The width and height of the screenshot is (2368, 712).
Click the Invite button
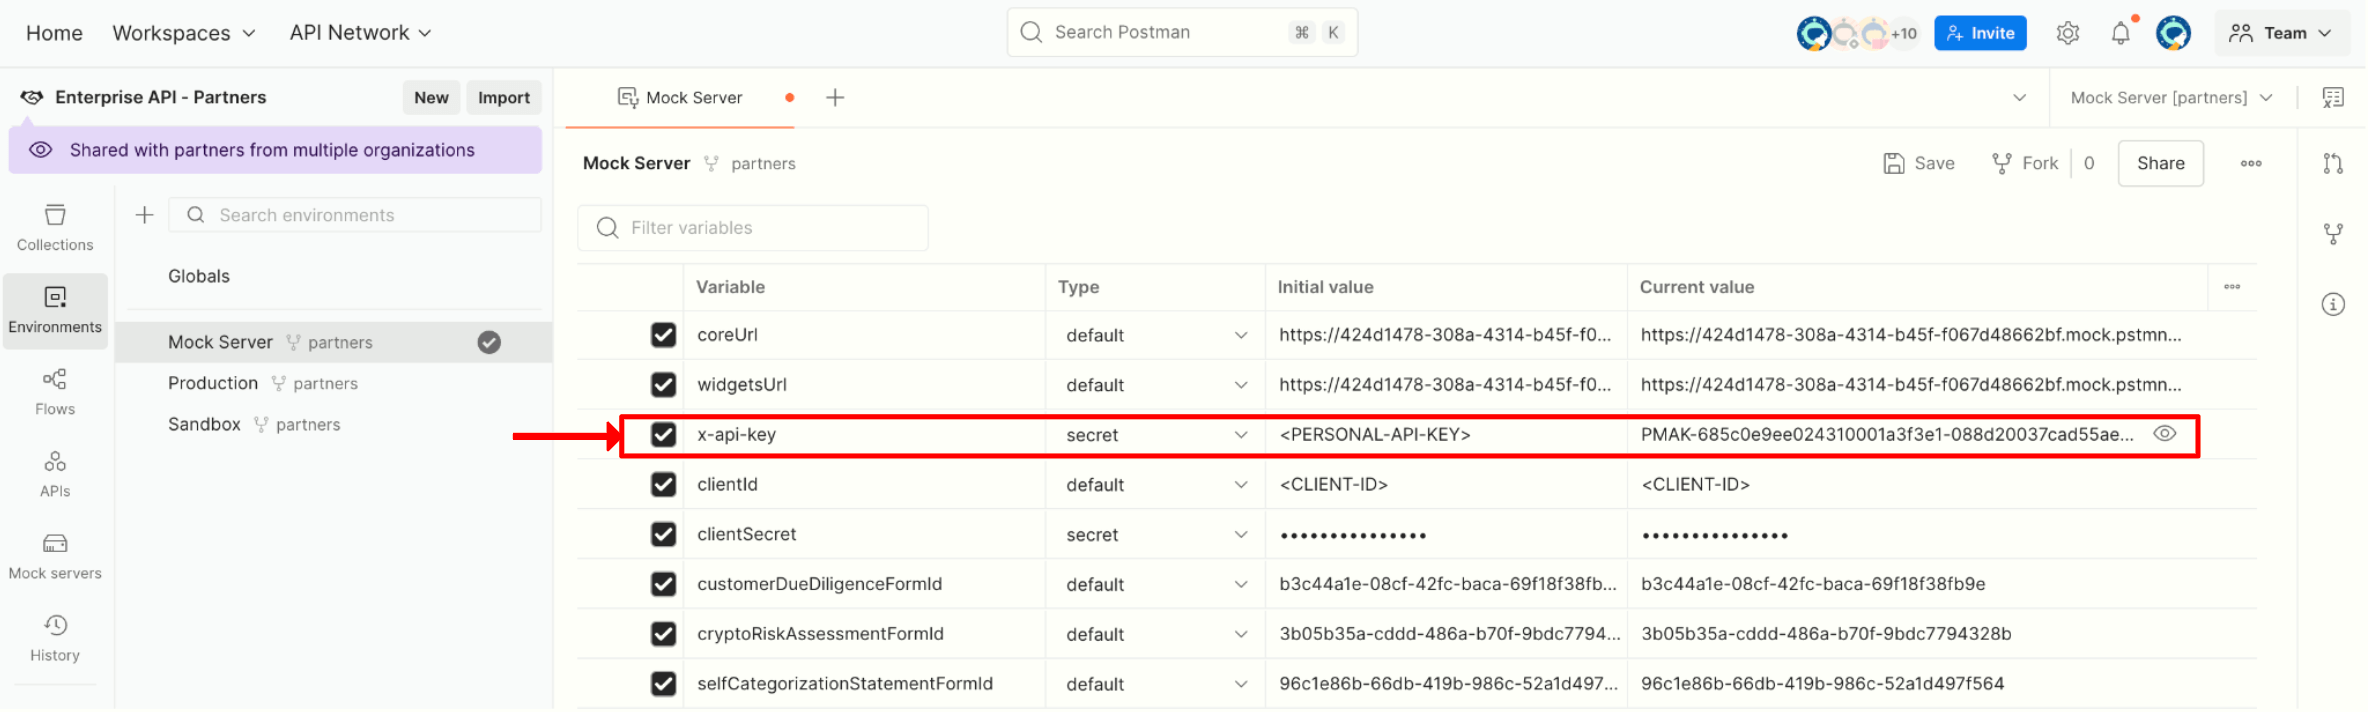[x=1980, y=33]
